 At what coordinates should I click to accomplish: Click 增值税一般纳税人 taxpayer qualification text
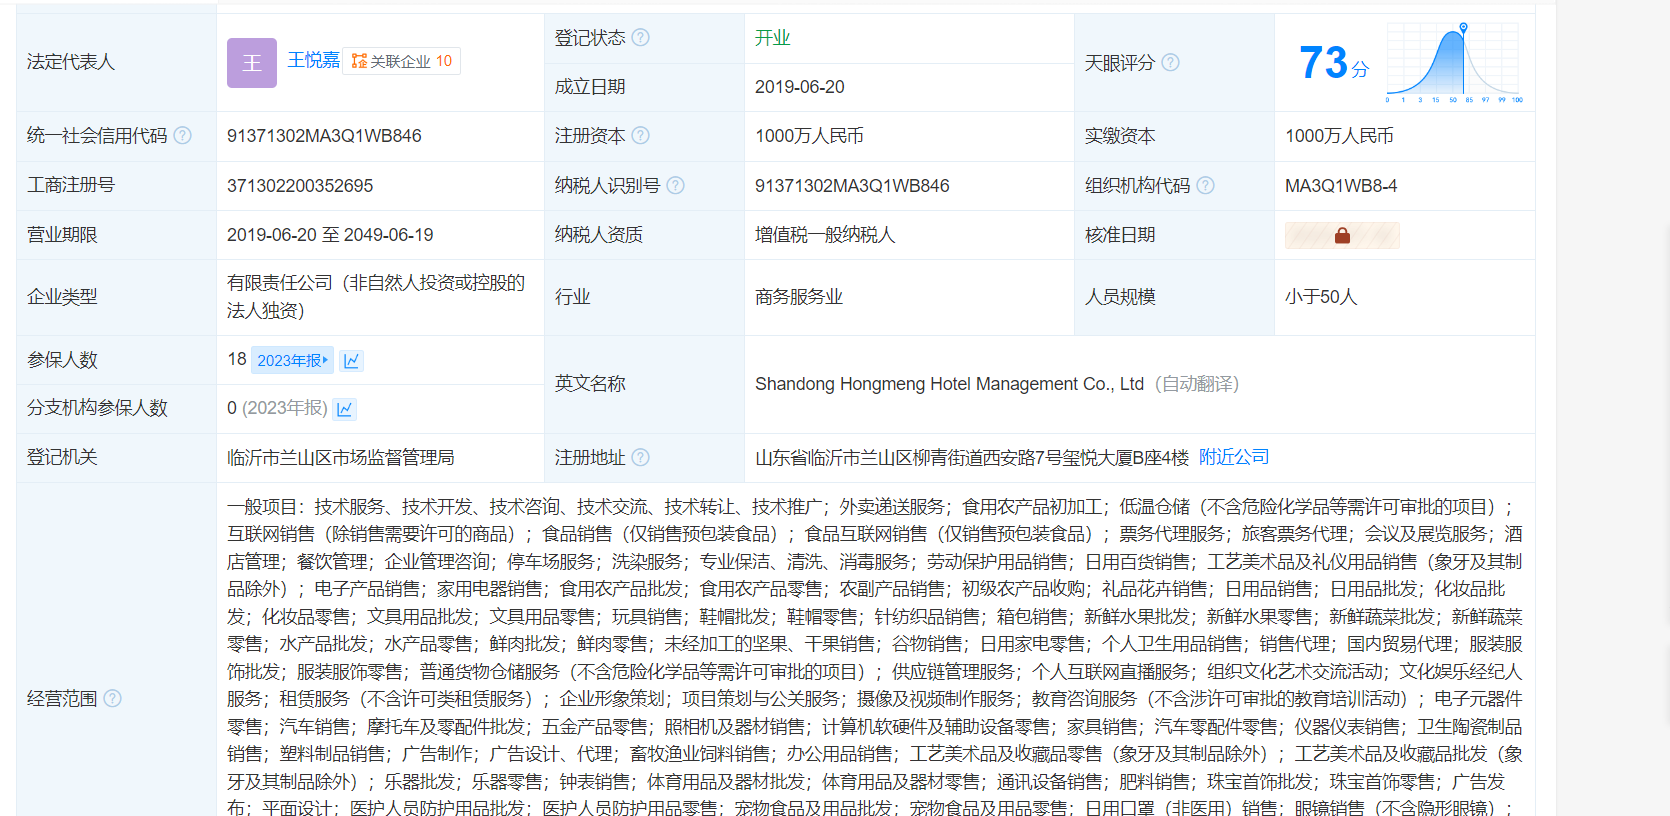825,235
